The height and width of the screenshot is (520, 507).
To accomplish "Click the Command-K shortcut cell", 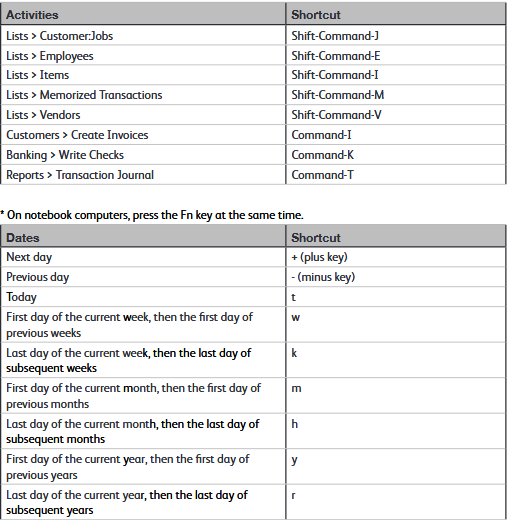I will (396, 155).
